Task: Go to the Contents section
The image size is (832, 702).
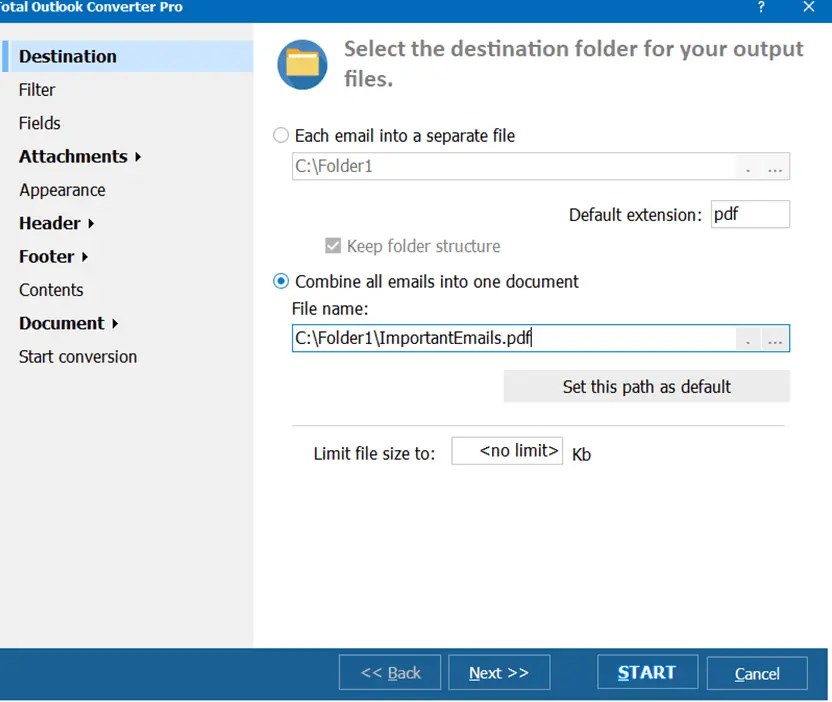Action: coord(51,290)
